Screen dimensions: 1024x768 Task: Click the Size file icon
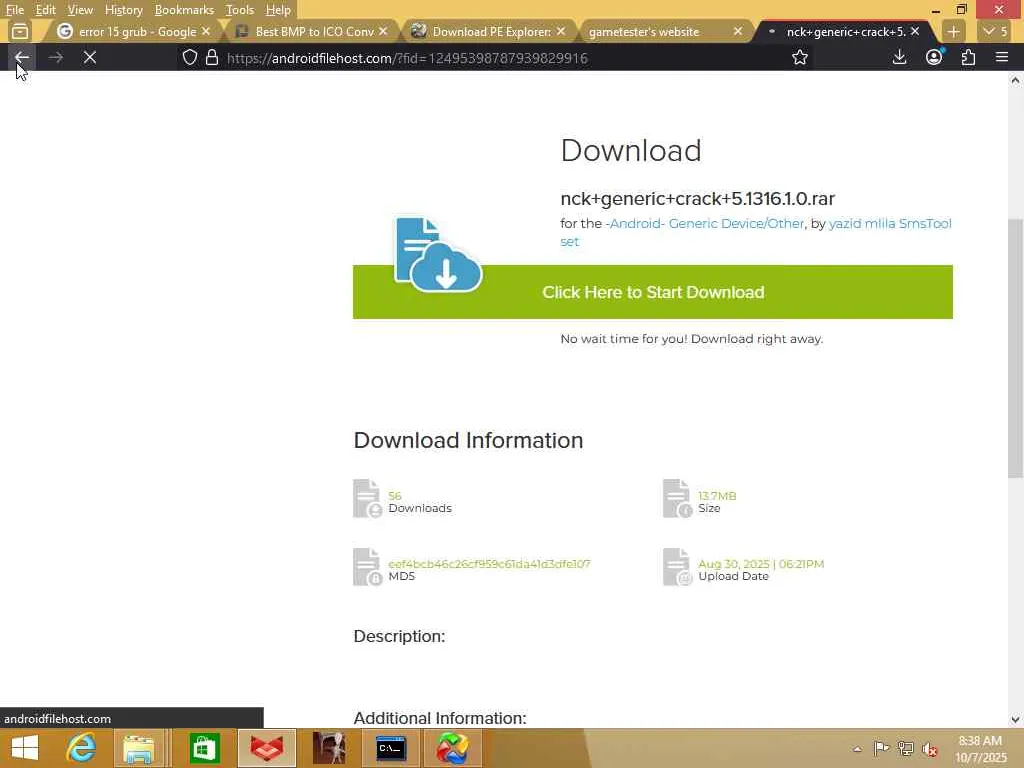(x=677, y=499)
